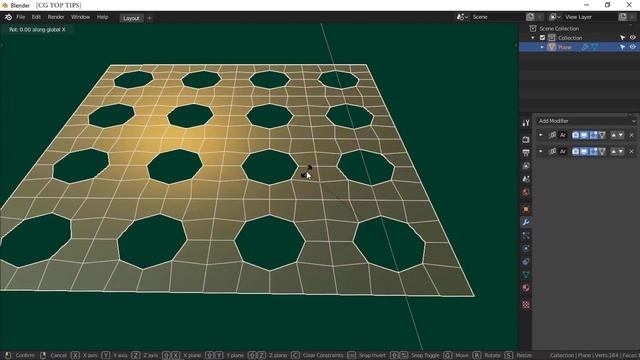The width and height of the screenshot is (640, 360).
Task: Toggle edit mode display of bottom Array modifier
Action: pyautogui.click(x=593, y=151)
